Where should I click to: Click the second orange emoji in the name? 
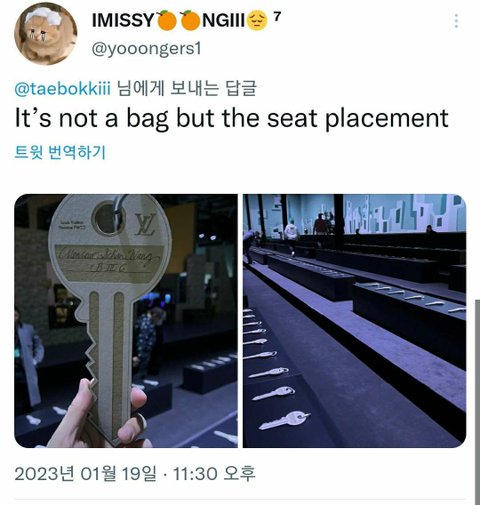[190, 20]
